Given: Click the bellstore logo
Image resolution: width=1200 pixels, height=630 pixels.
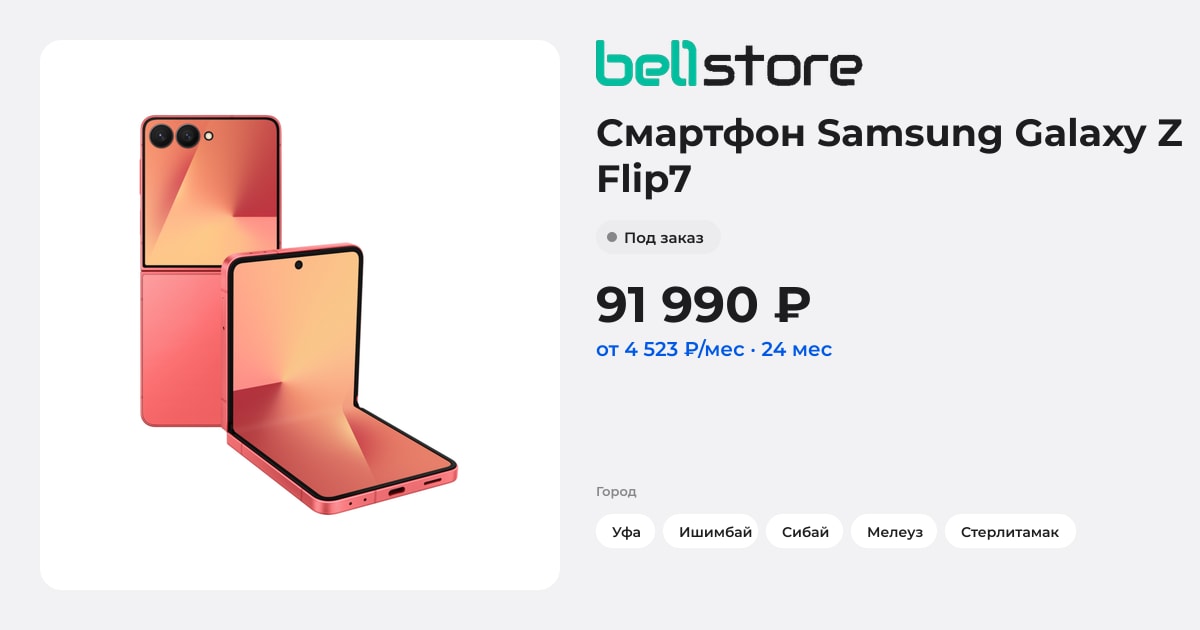Looking at the screenshot, I should pos(729,63).
